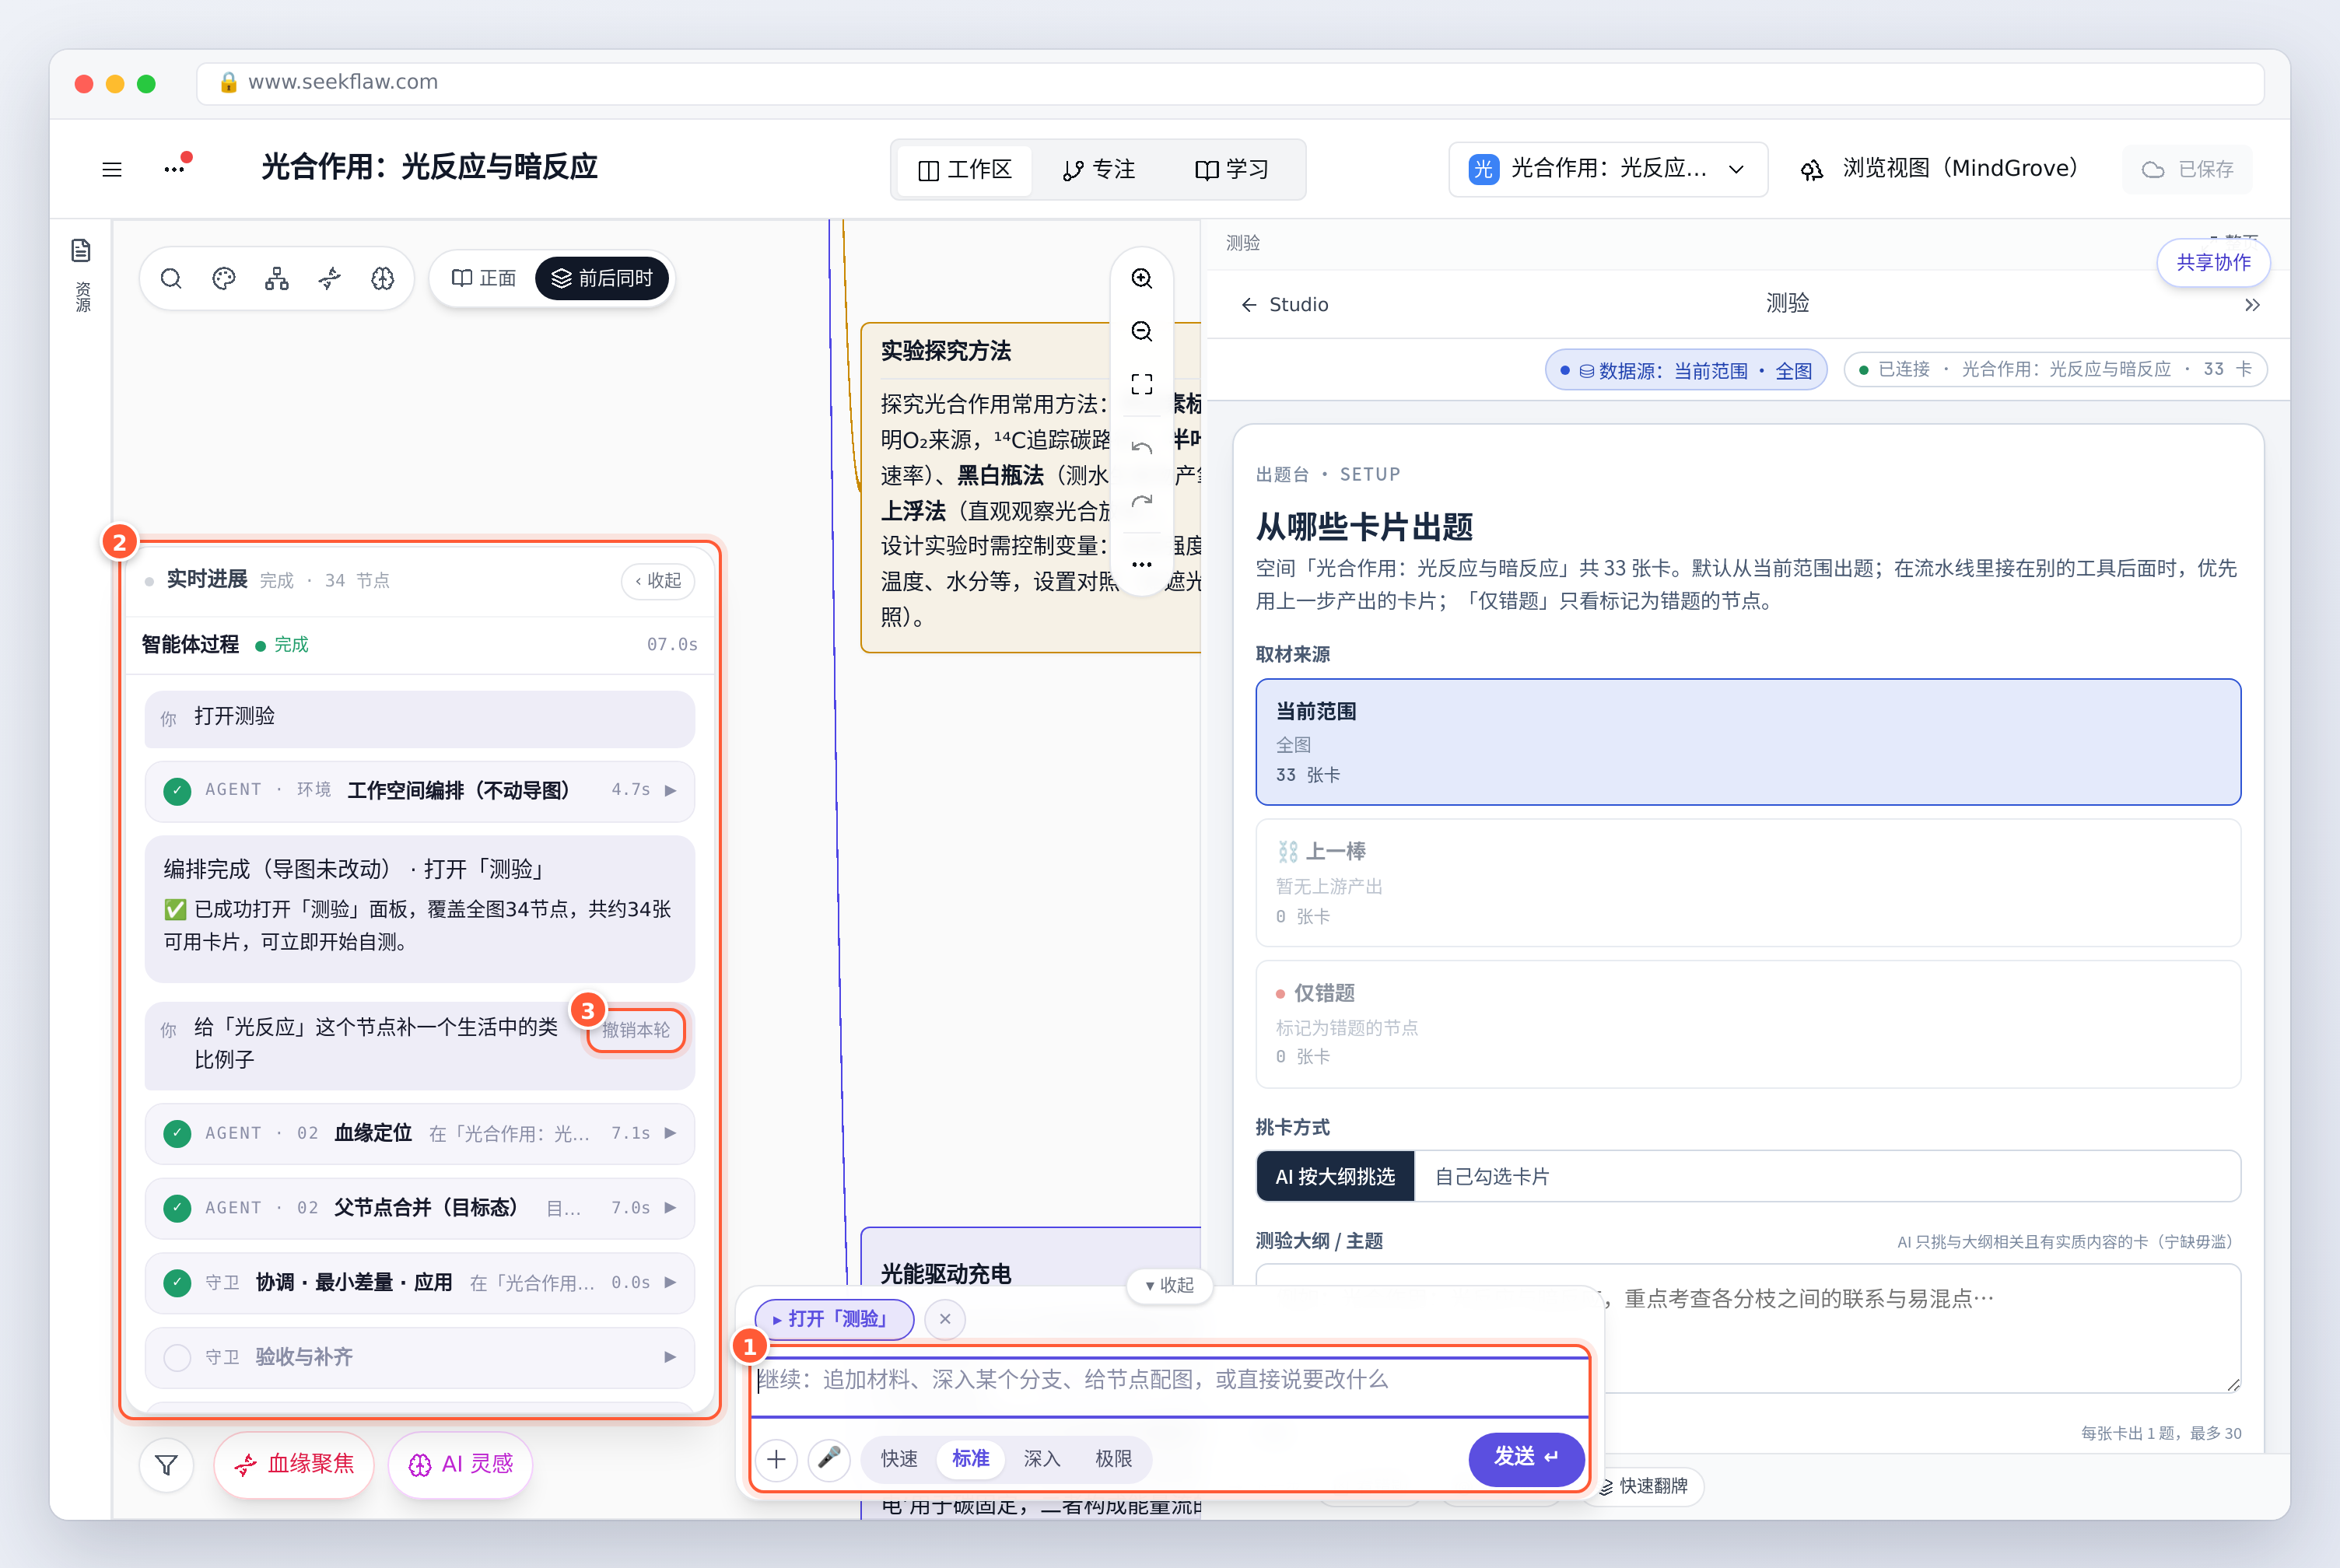This screenshot has width=2340, height=1568.
Task: Collapse the 实时进展 panel
Action: pos(658,580)
